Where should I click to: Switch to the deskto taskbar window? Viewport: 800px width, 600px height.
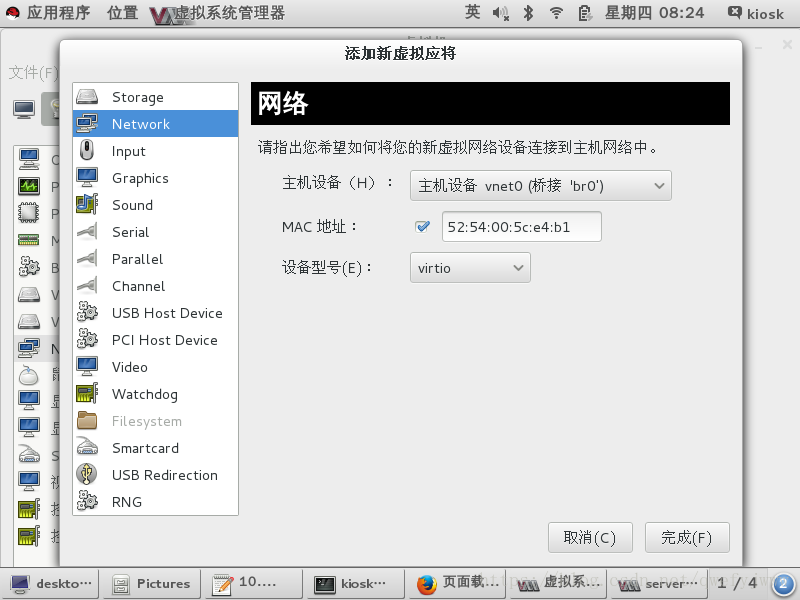(x=51, y=584)
